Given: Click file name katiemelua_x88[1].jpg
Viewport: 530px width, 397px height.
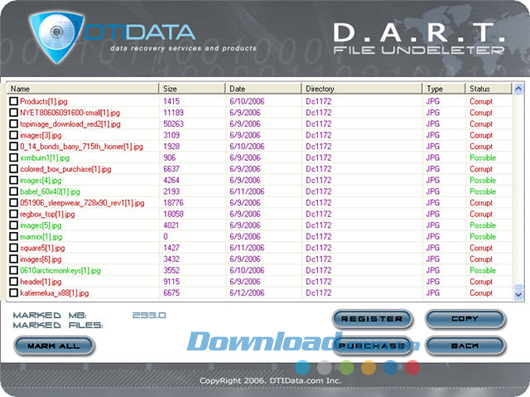Looking at the screenshot, I should tap(54, 293).
